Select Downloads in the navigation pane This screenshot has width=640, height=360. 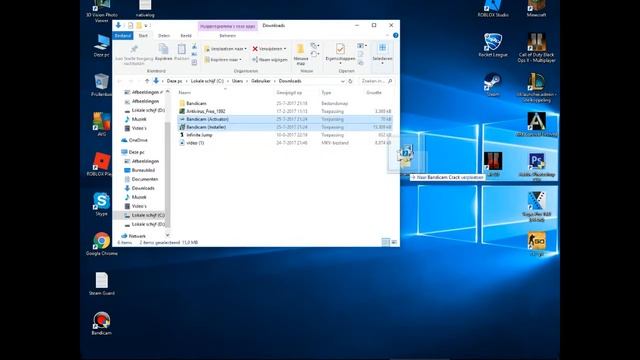click(143, 188)
